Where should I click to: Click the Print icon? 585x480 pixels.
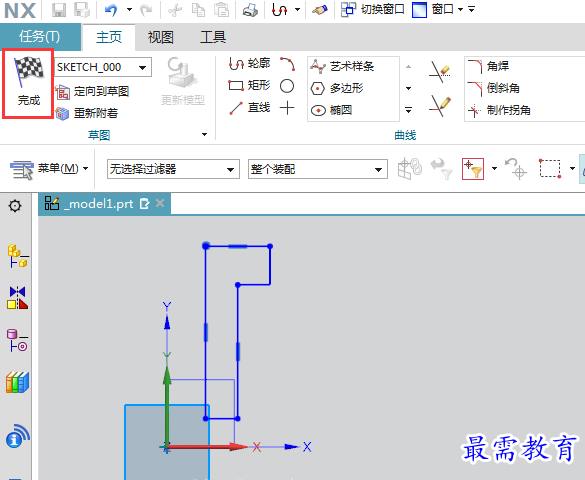tap(250, 10)
